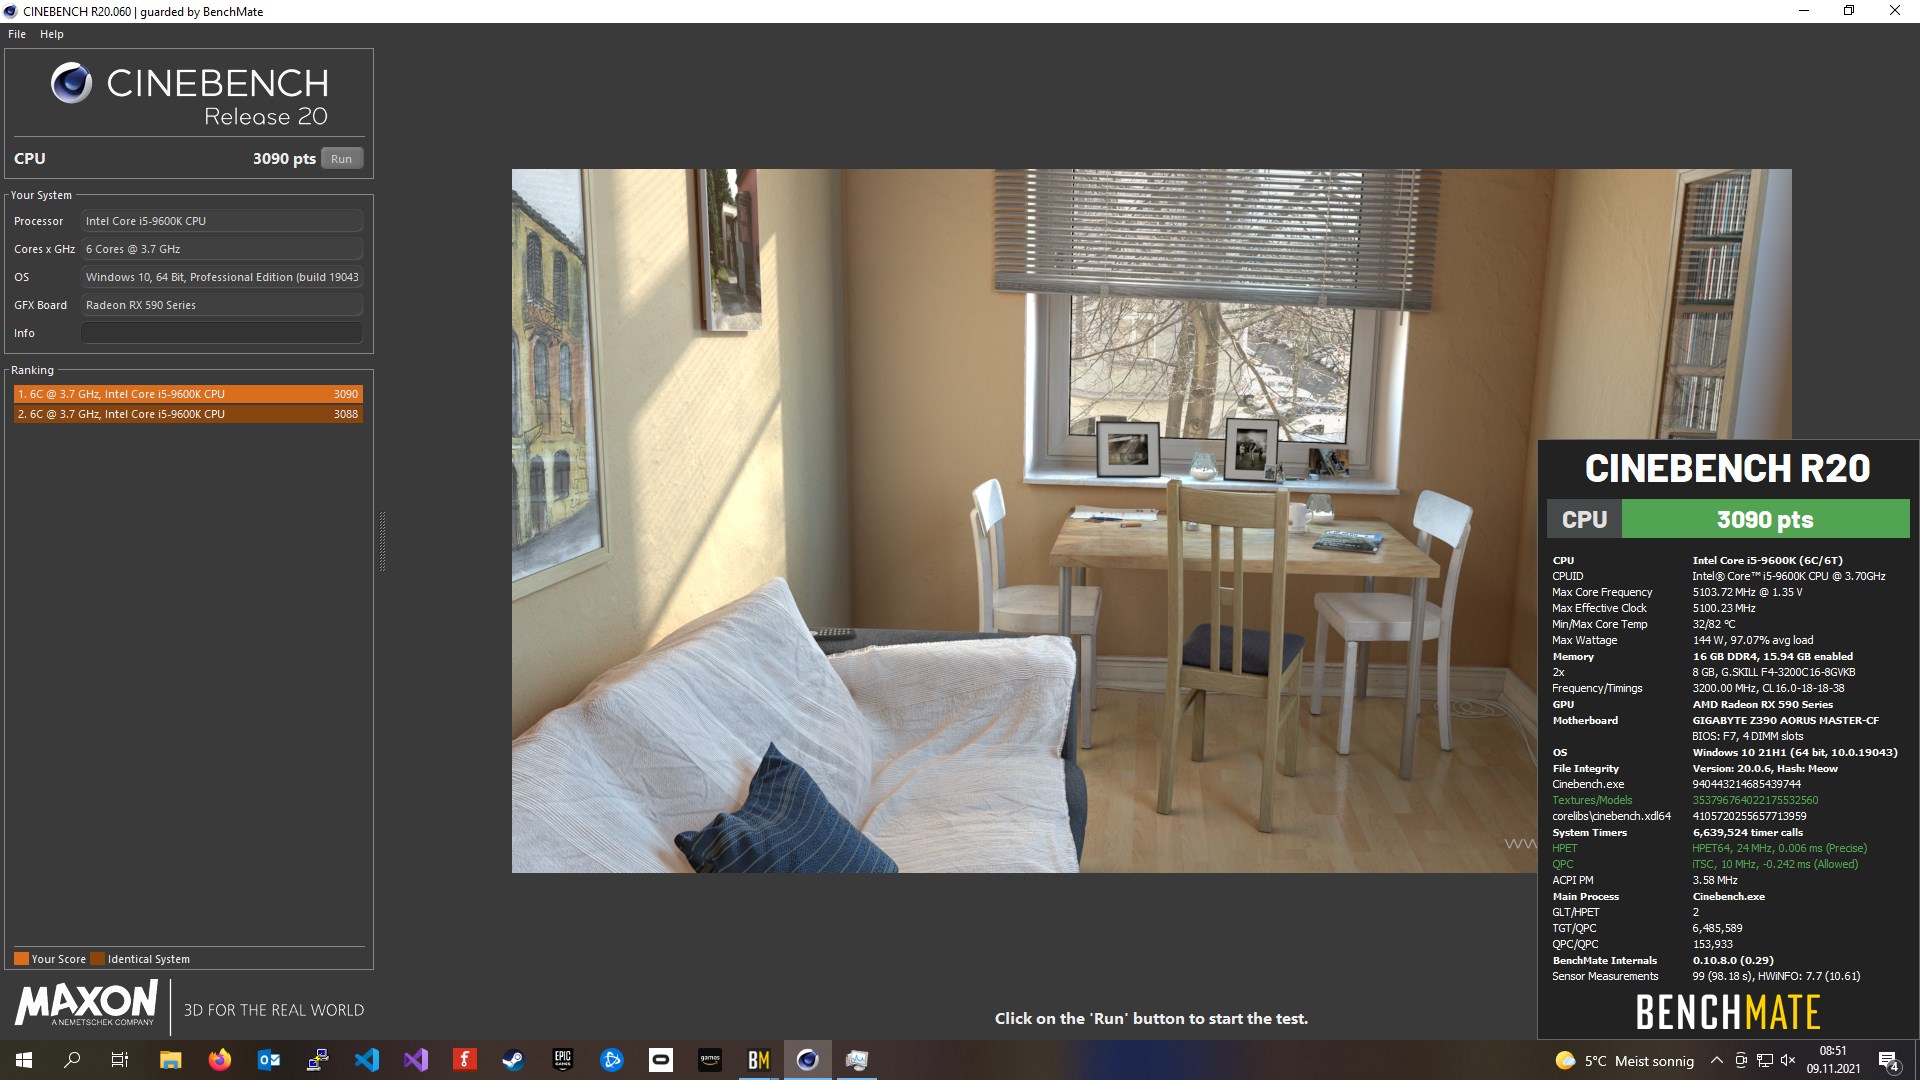Click the Info input field
1920x1080 pixels.
(x=221, y=333)
